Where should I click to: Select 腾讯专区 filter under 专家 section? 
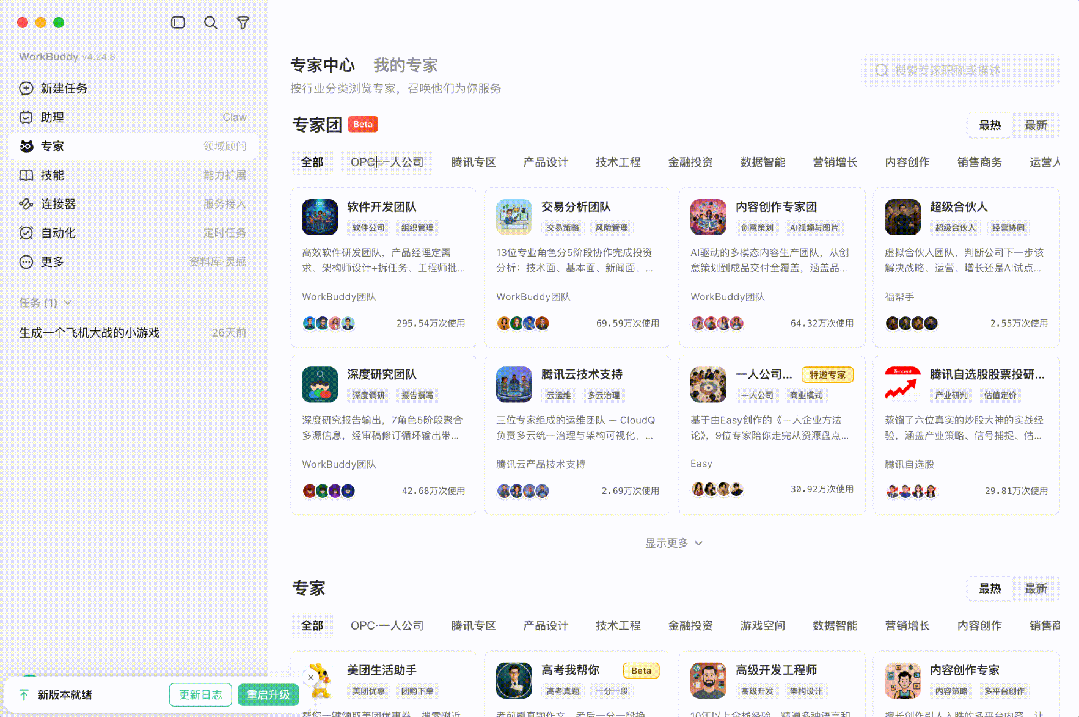[x=473, y=625]
